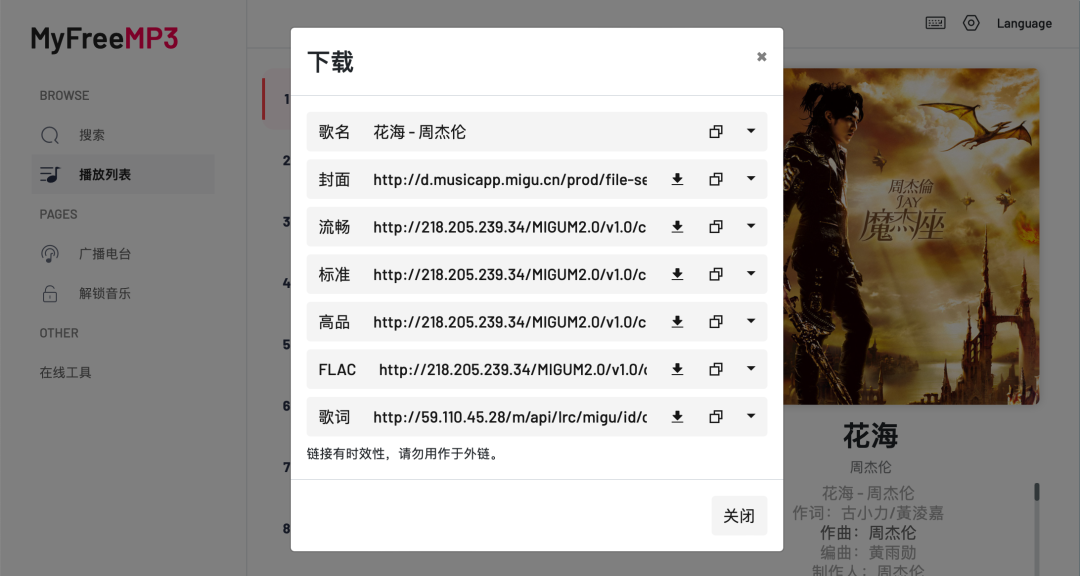Copy the 封面 cover link
This screenshot has width=1080, height=576.
pos(716,179)
